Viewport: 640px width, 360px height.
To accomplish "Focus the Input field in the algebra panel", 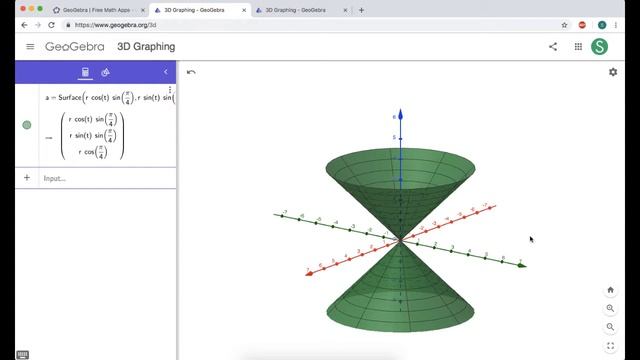I will coord(108,178).
